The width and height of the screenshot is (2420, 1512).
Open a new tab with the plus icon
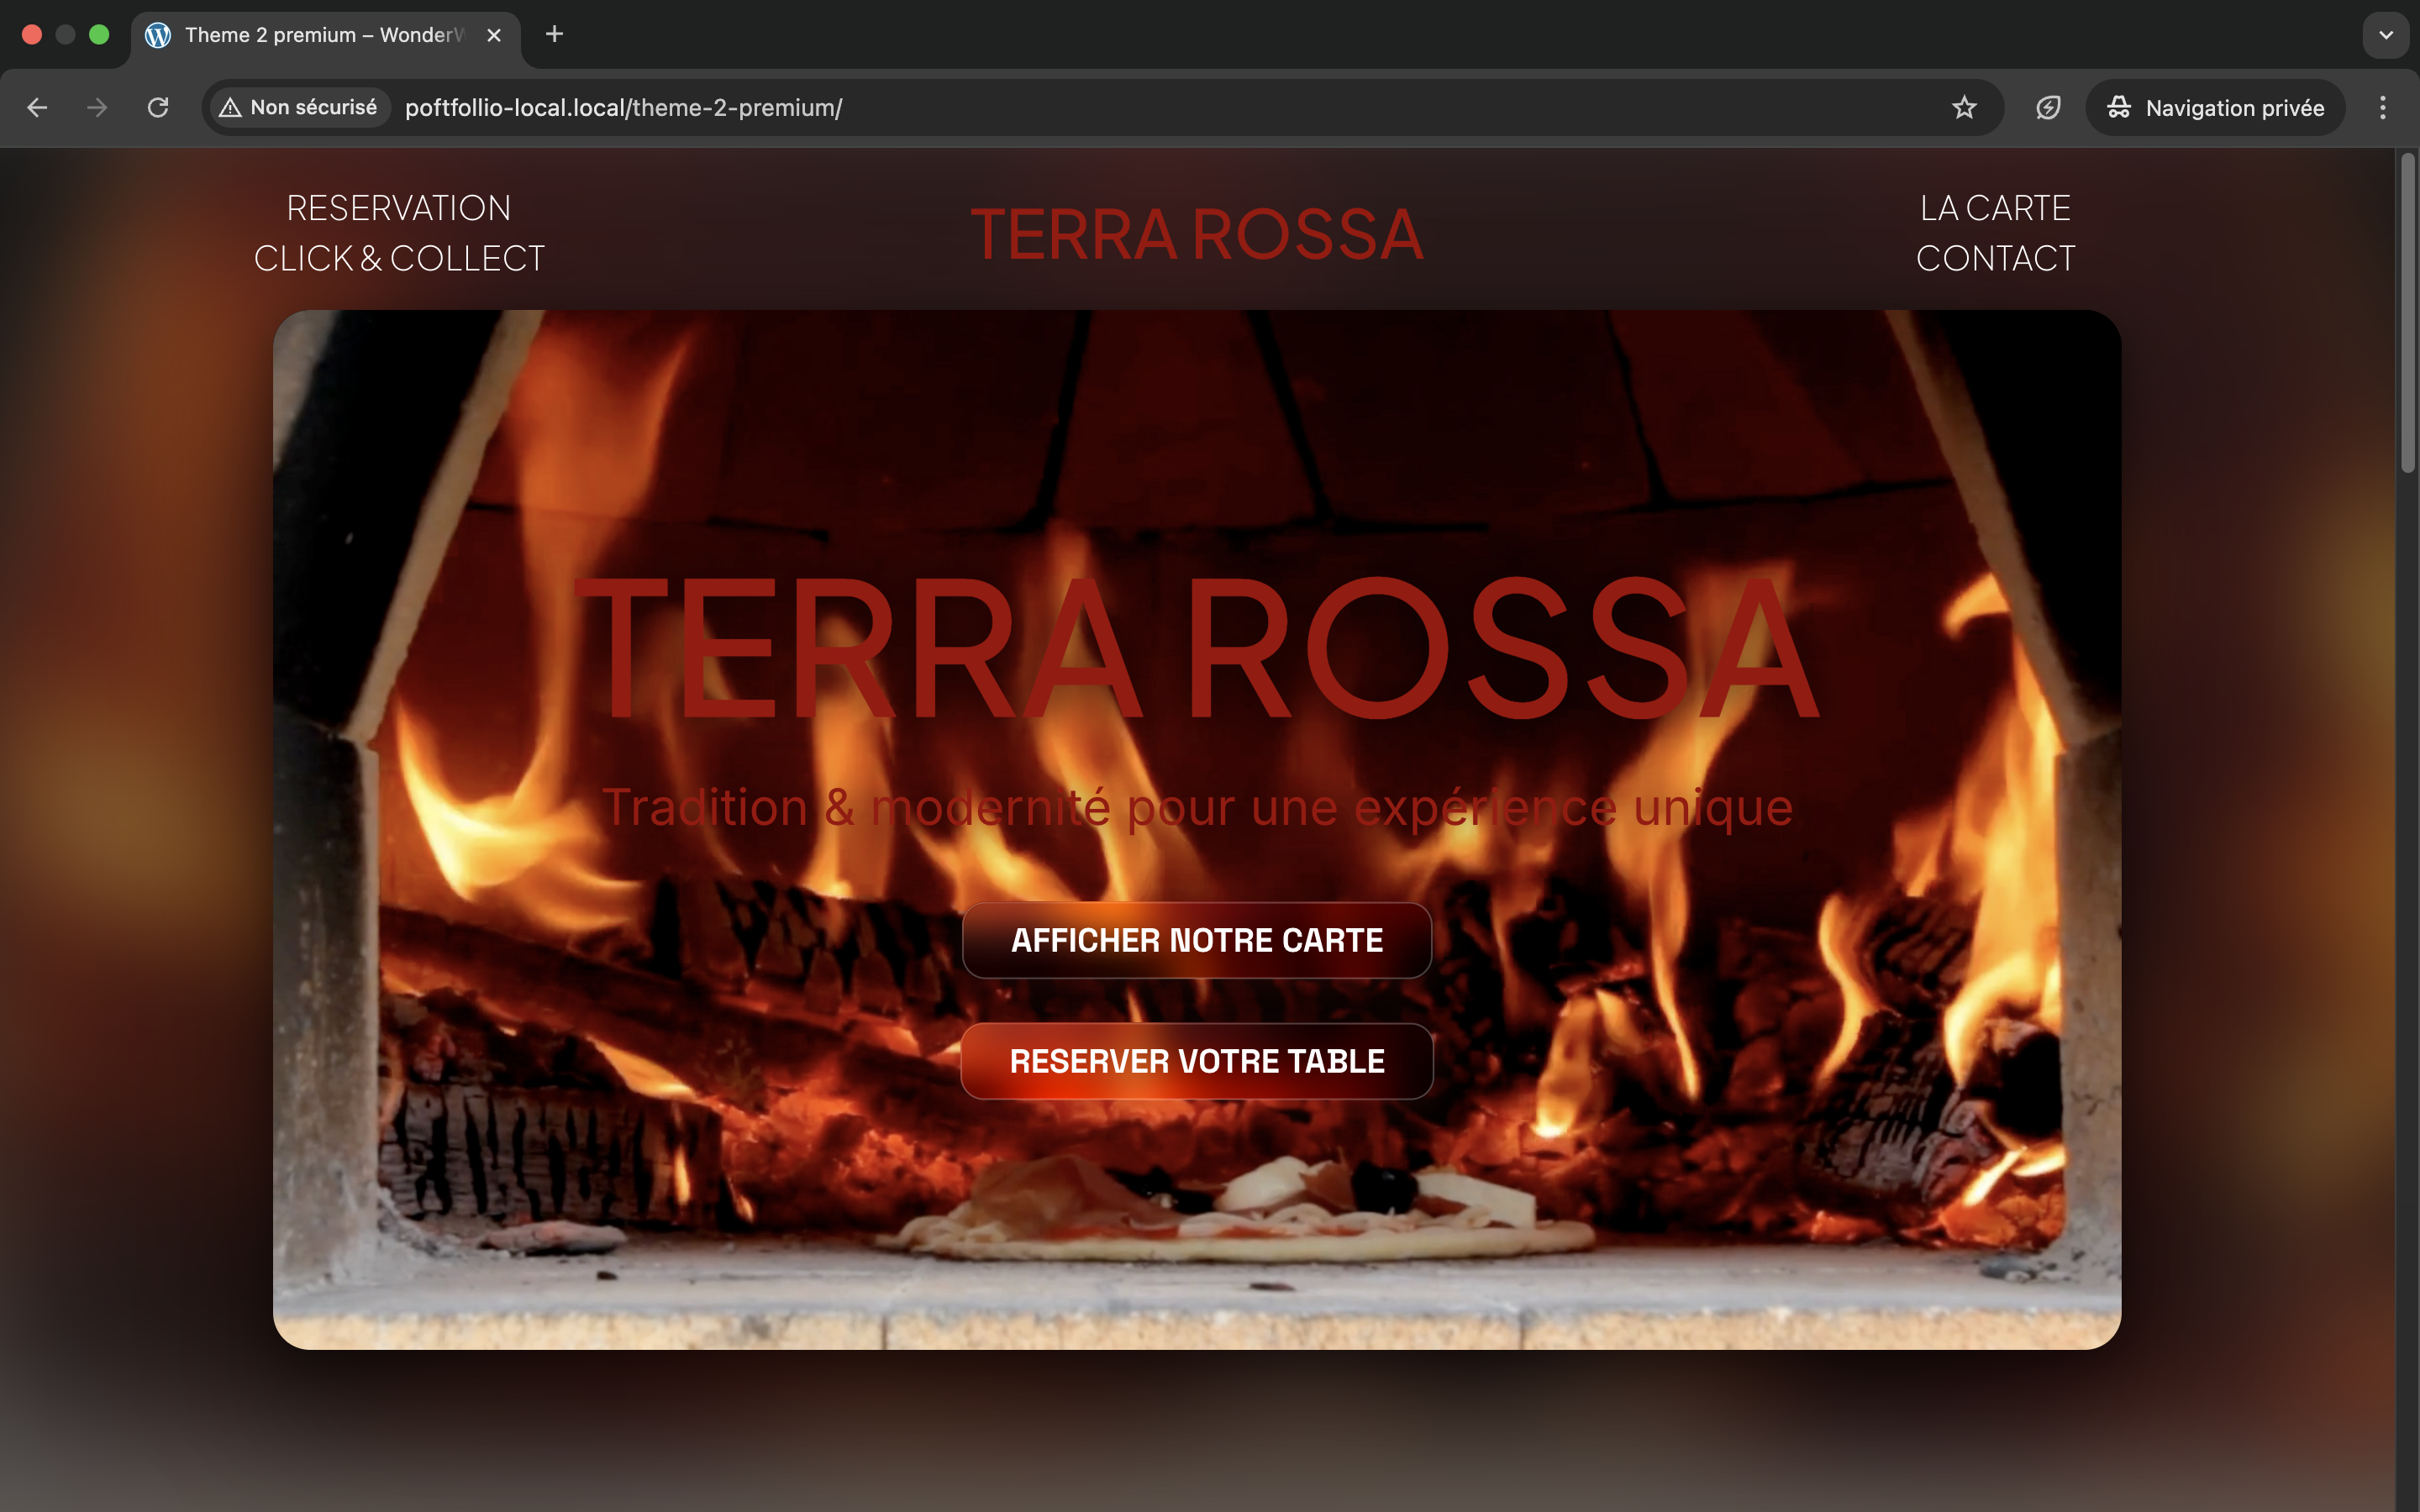pos(554,35)
